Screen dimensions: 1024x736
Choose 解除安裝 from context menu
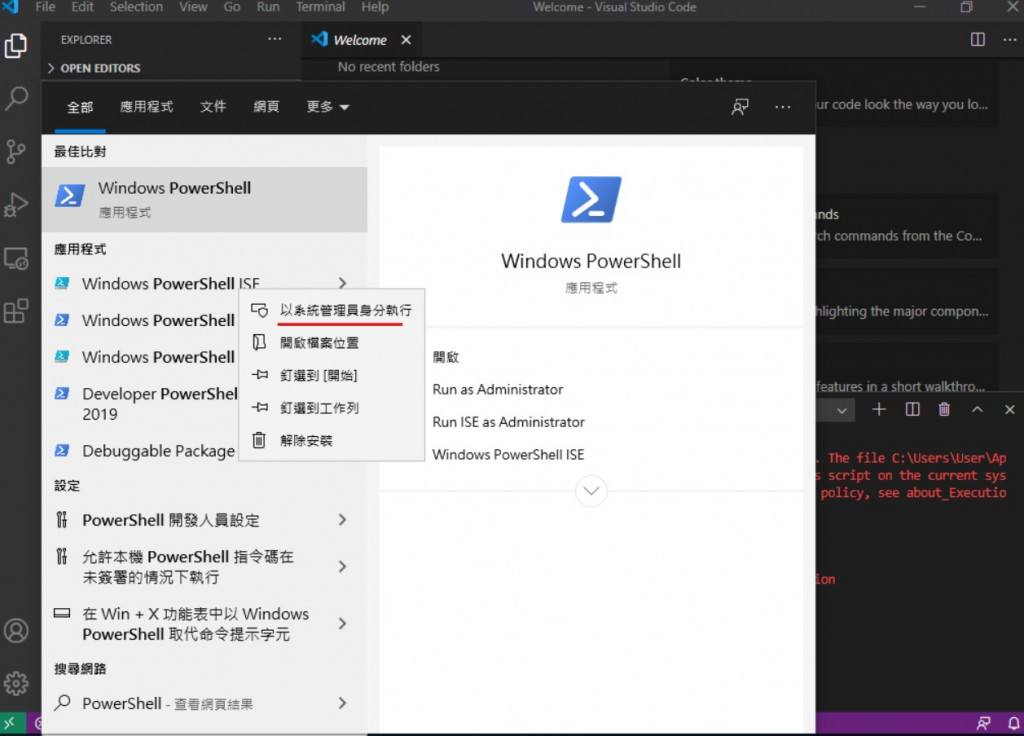pos(332,441)
